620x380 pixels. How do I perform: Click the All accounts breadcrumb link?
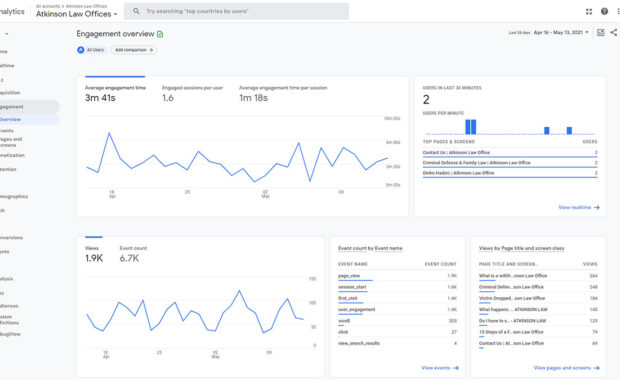(x=48, y=6)
